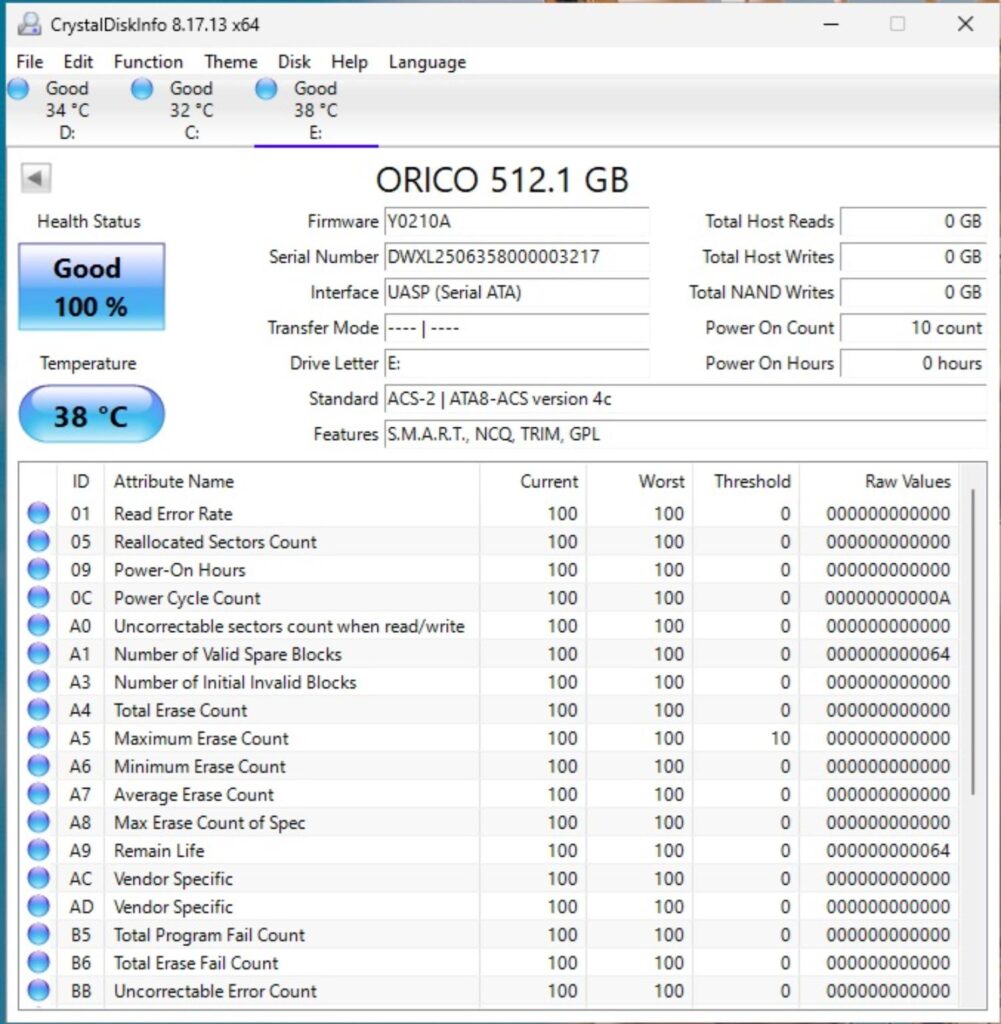1001x1024 pixels.
Task: Click the Current column header
Action: coord(533,481)
